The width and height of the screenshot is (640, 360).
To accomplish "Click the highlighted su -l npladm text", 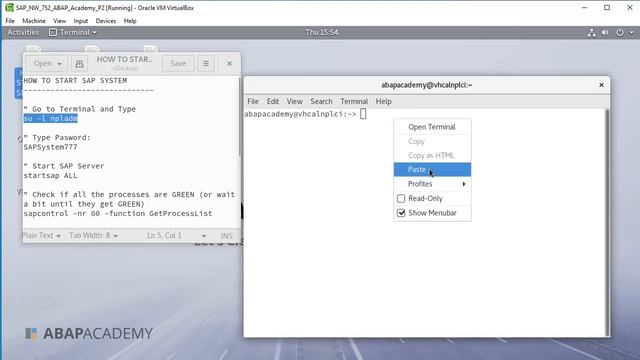I will (x=50, y=118).
